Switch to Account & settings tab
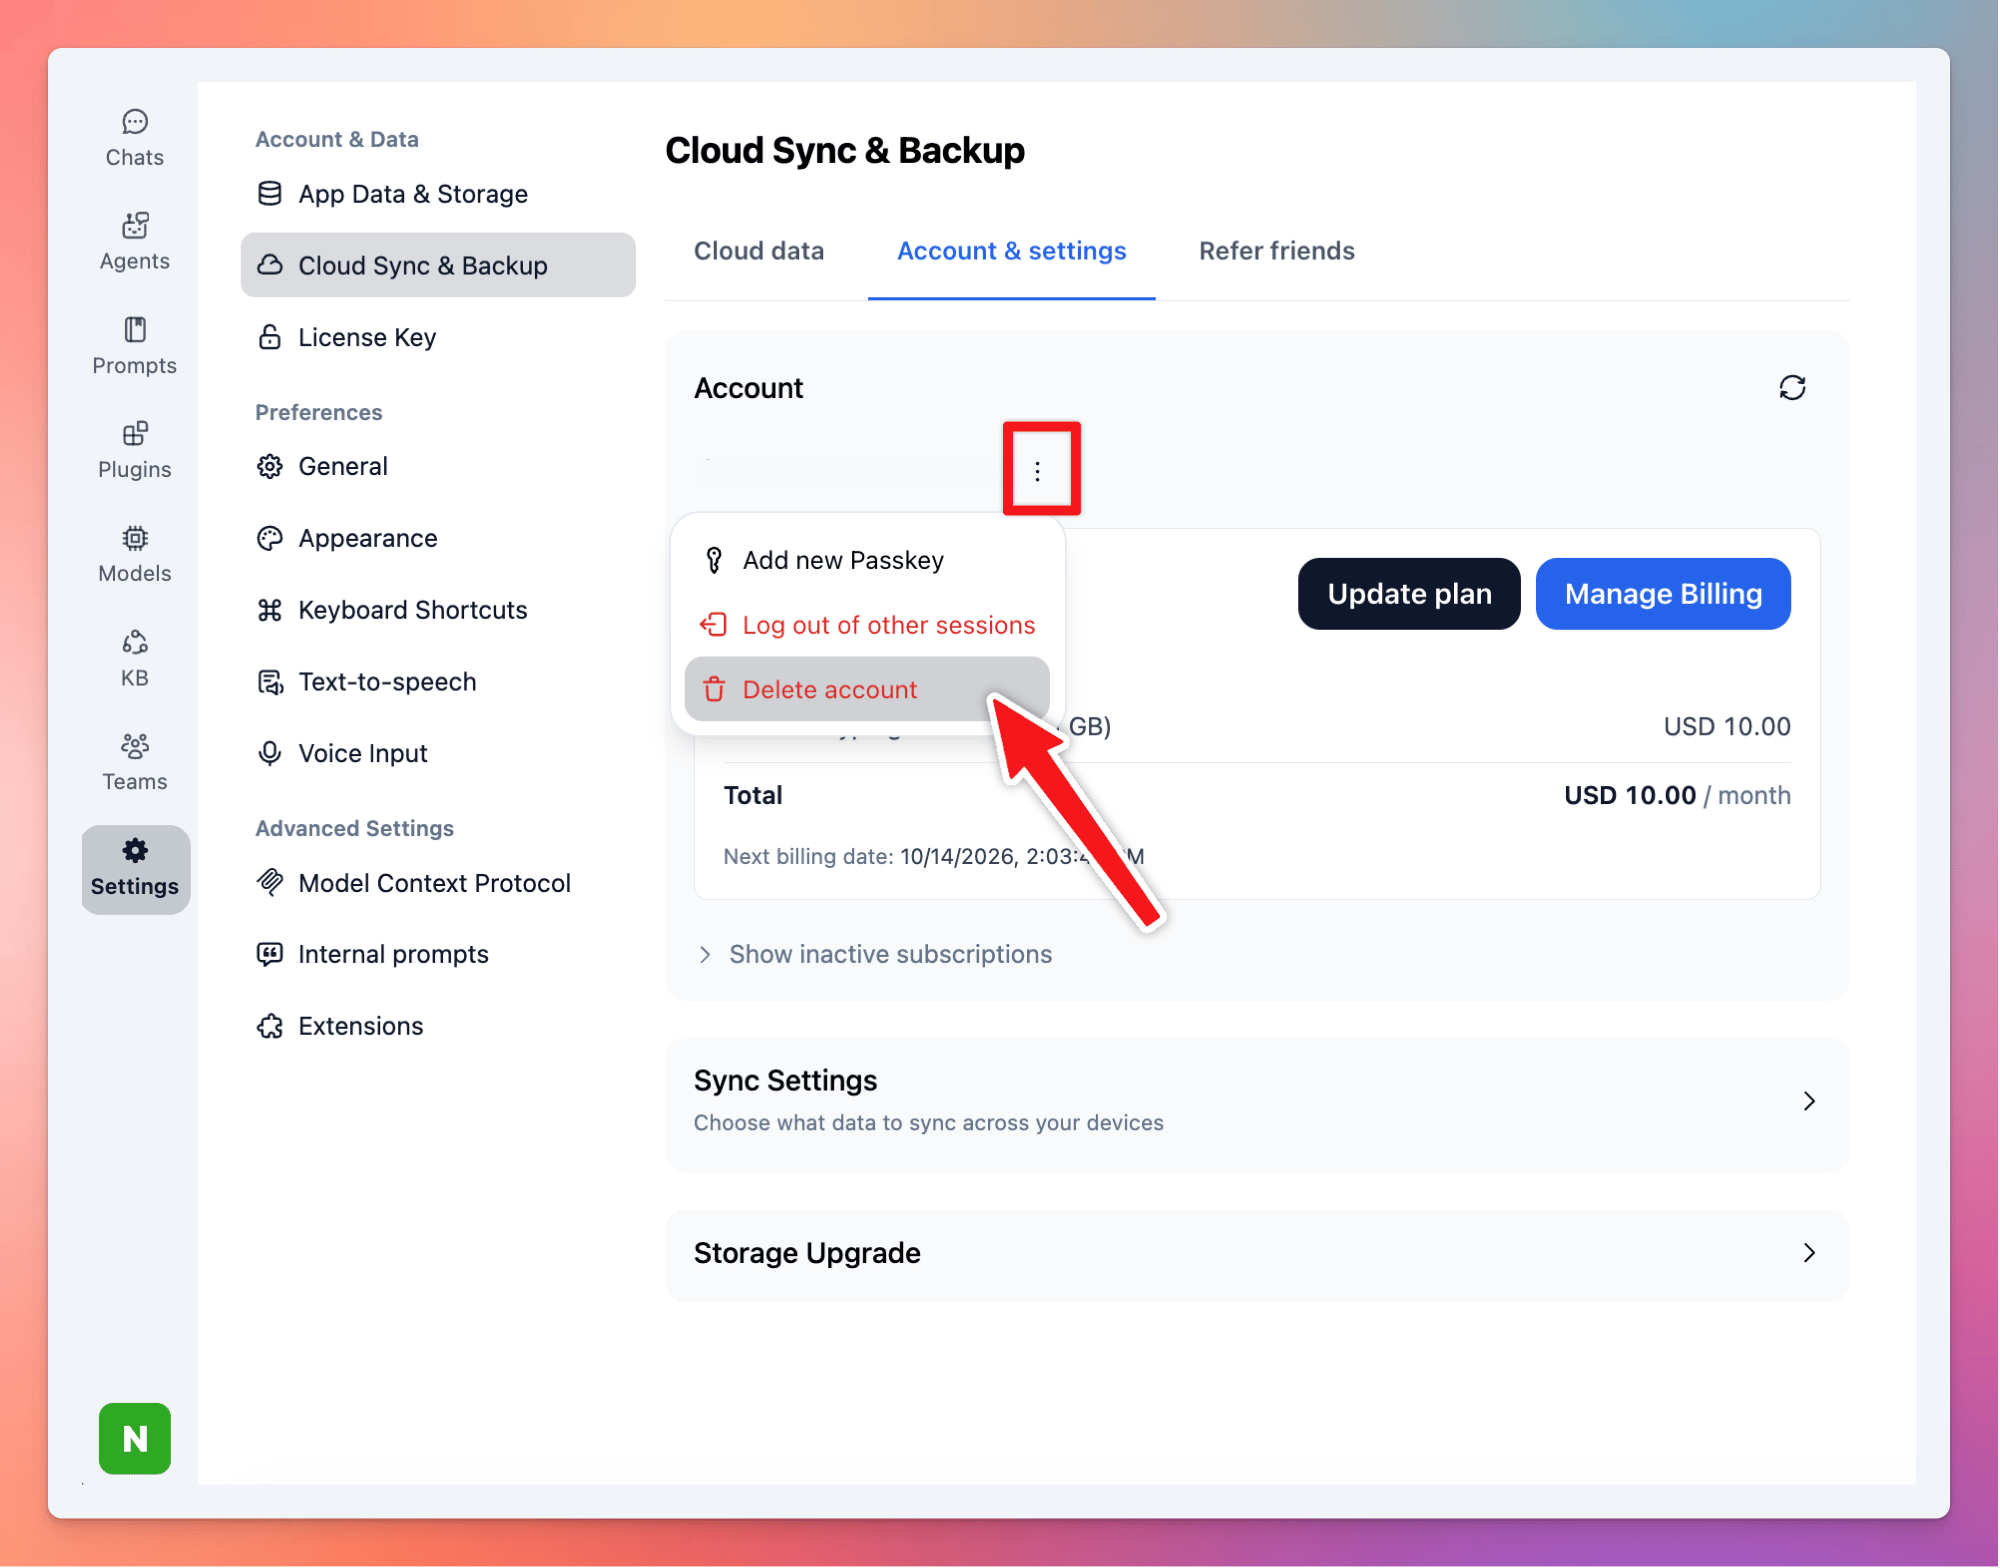Image resolution: width=2000 pixels, height=1568 pixels. [x=1011, y=251]
